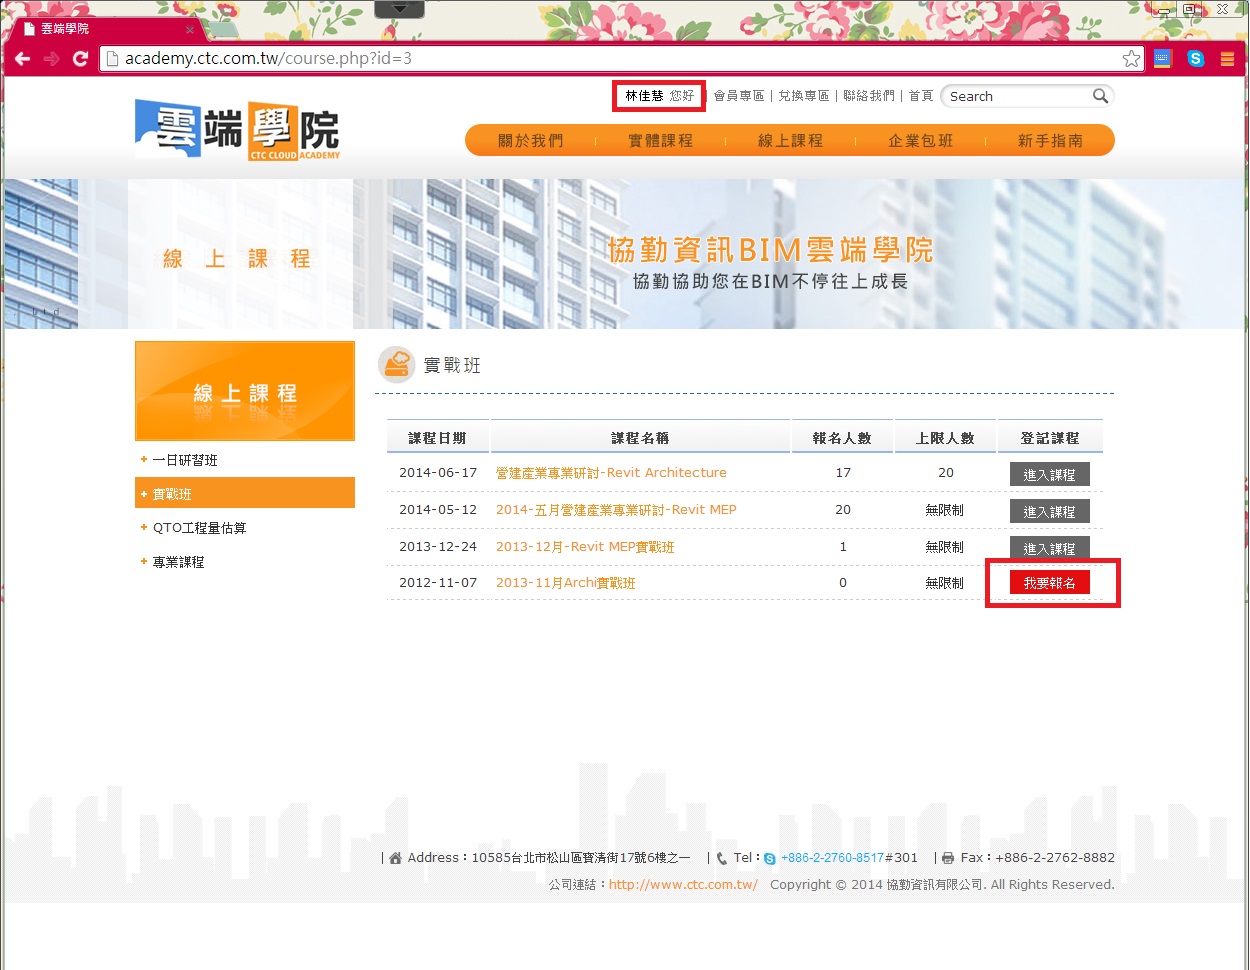This screenshot has height=970, width=1250.
Task: Click in the Search input field
Action: 1015,97
